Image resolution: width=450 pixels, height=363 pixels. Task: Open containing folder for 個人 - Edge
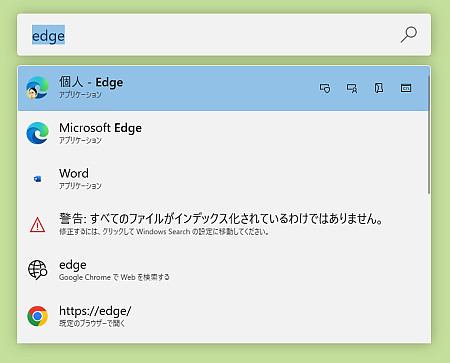click(x=379, y=88)
